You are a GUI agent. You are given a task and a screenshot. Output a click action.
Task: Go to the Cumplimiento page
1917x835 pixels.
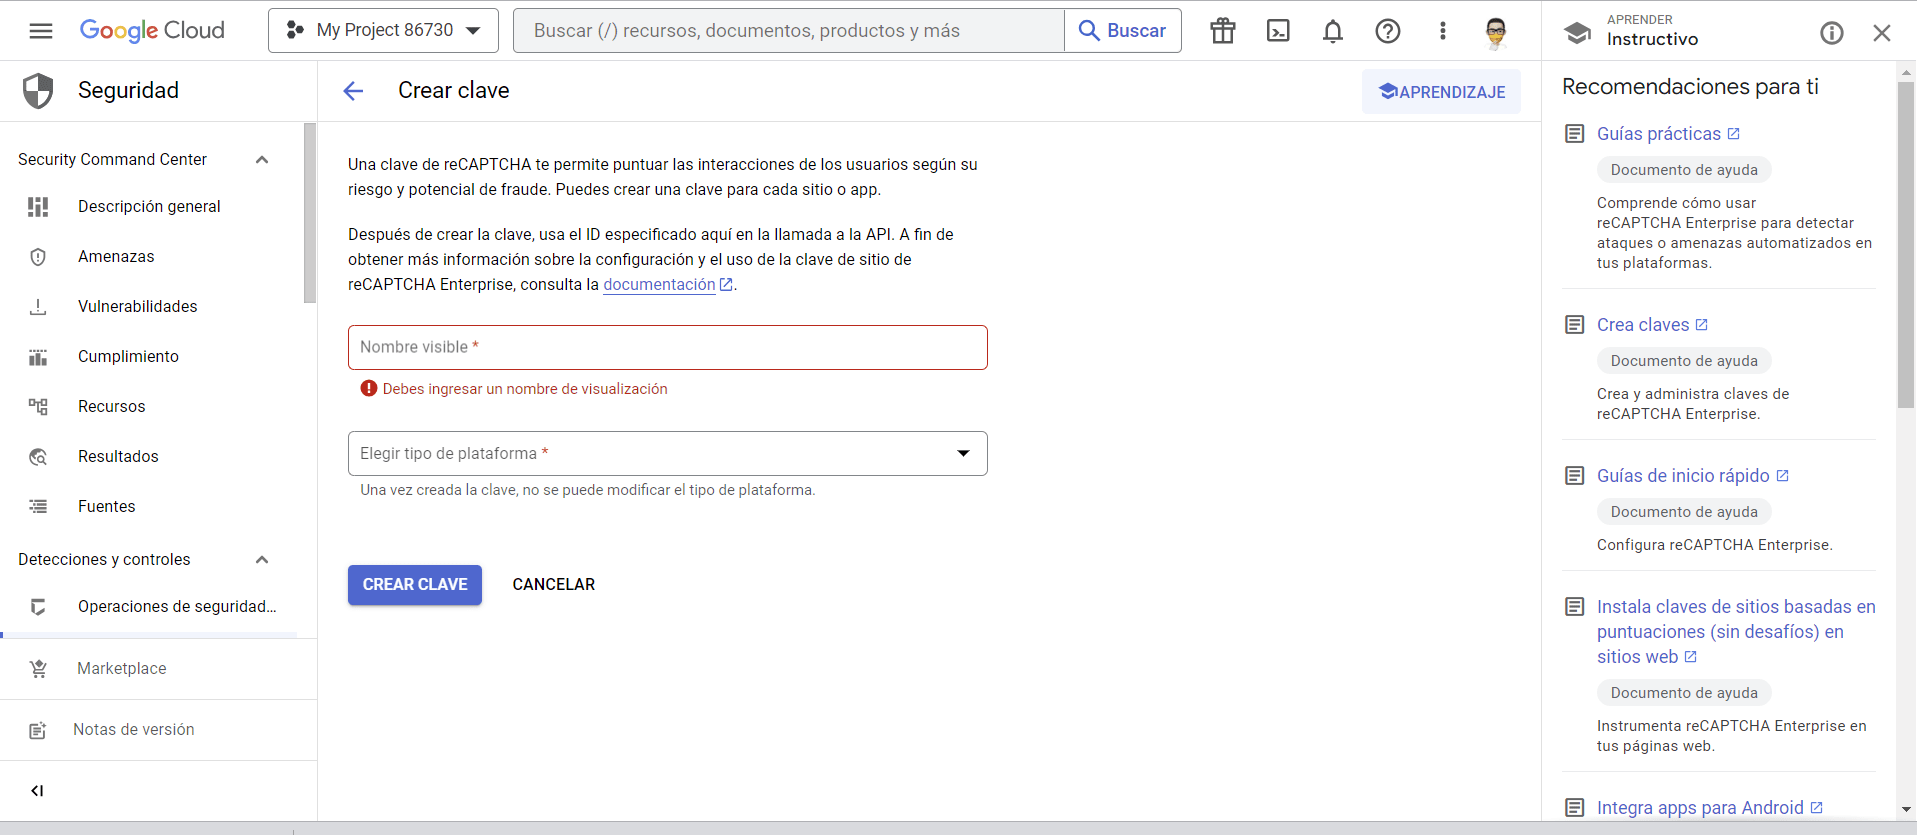(128, 356)
